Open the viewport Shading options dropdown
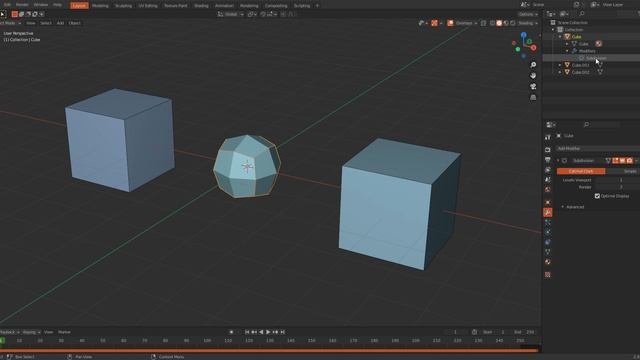This screenshot has width=640, height=360. tap(528, 23)
